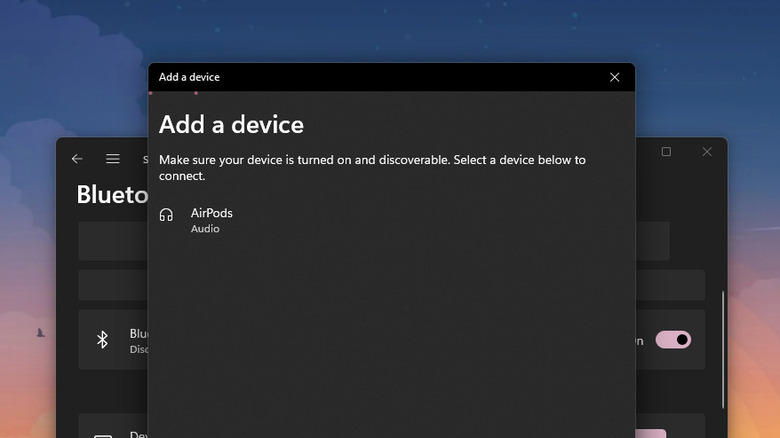Screen dimensions: 780x438
Task: Turn off the Bluetooth toggle switch
Action: click(673, 340)
